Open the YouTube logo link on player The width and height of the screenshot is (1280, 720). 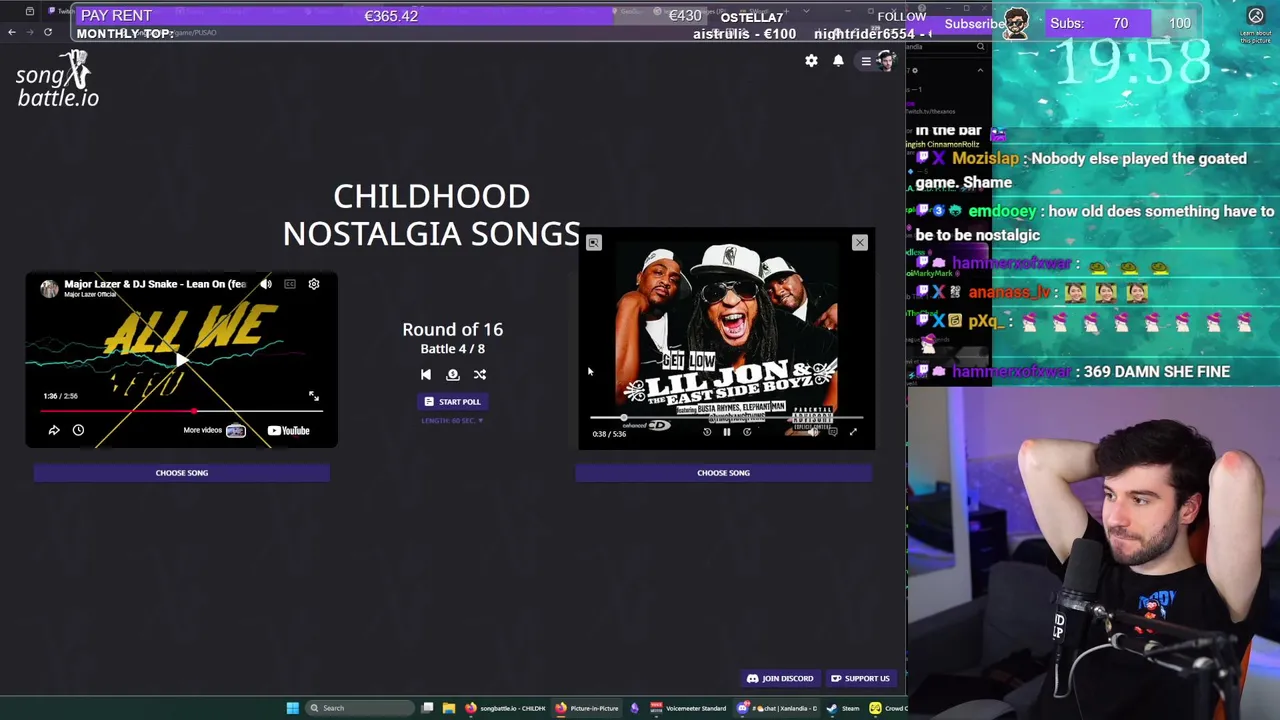289,431
